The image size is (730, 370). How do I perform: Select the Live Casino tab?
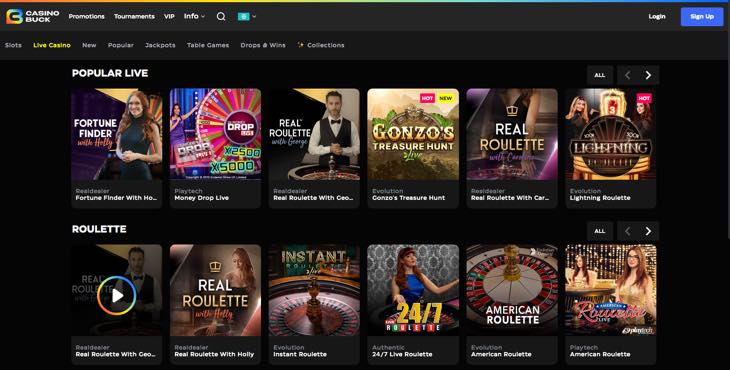(x=52, y=45)
